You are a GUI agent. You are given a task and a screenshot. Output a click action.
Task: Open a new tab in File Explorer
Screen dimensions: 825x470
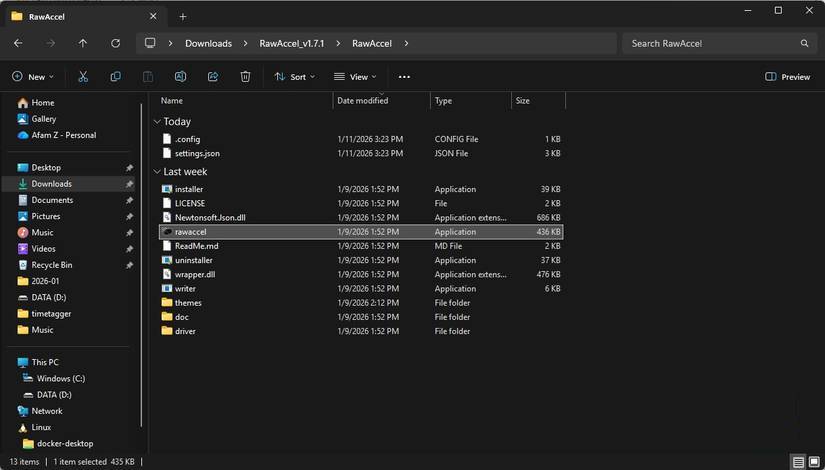click(182, 16)
